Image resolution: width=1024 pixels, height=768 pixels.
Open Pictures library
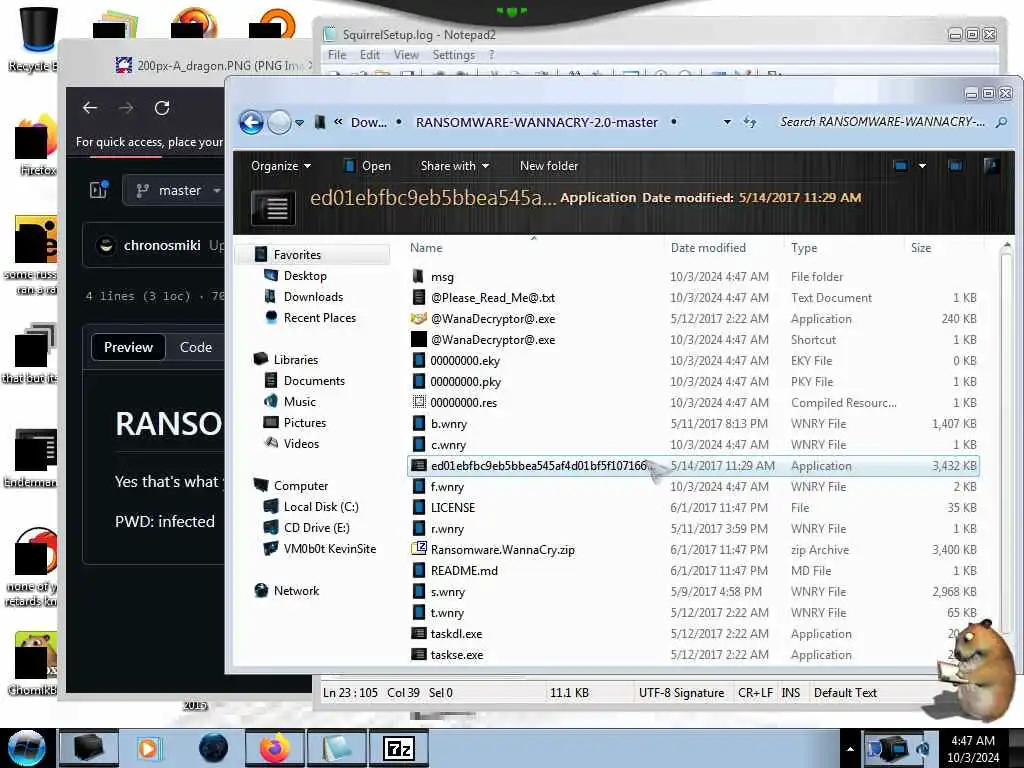pyautogui.click(x=304, y=423)
